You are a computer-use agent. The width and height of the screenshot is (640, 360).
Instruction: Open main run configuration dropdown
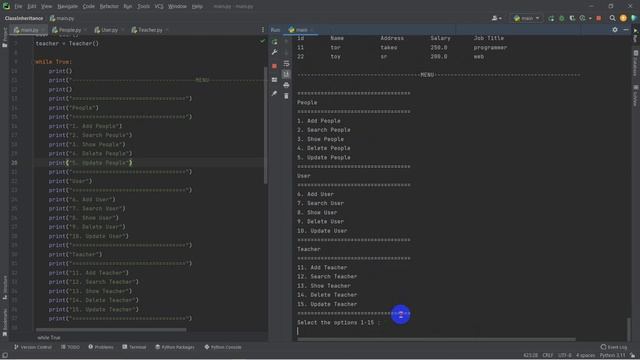[x=527, y=18]
